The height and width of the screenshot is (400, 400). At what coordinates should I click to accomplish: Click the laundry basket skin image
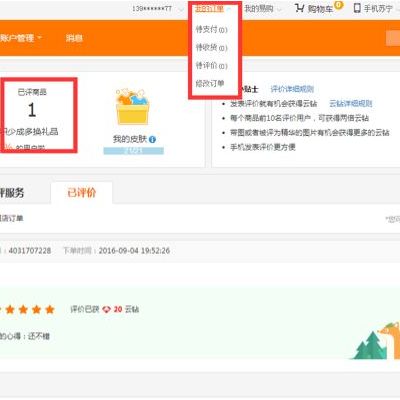point(132,106)
